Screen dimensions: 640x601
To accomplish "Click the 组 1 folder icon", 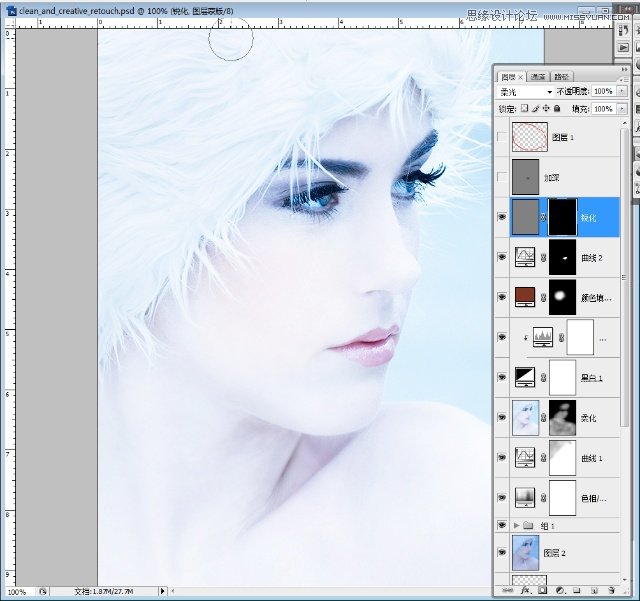I will (528, 525).
